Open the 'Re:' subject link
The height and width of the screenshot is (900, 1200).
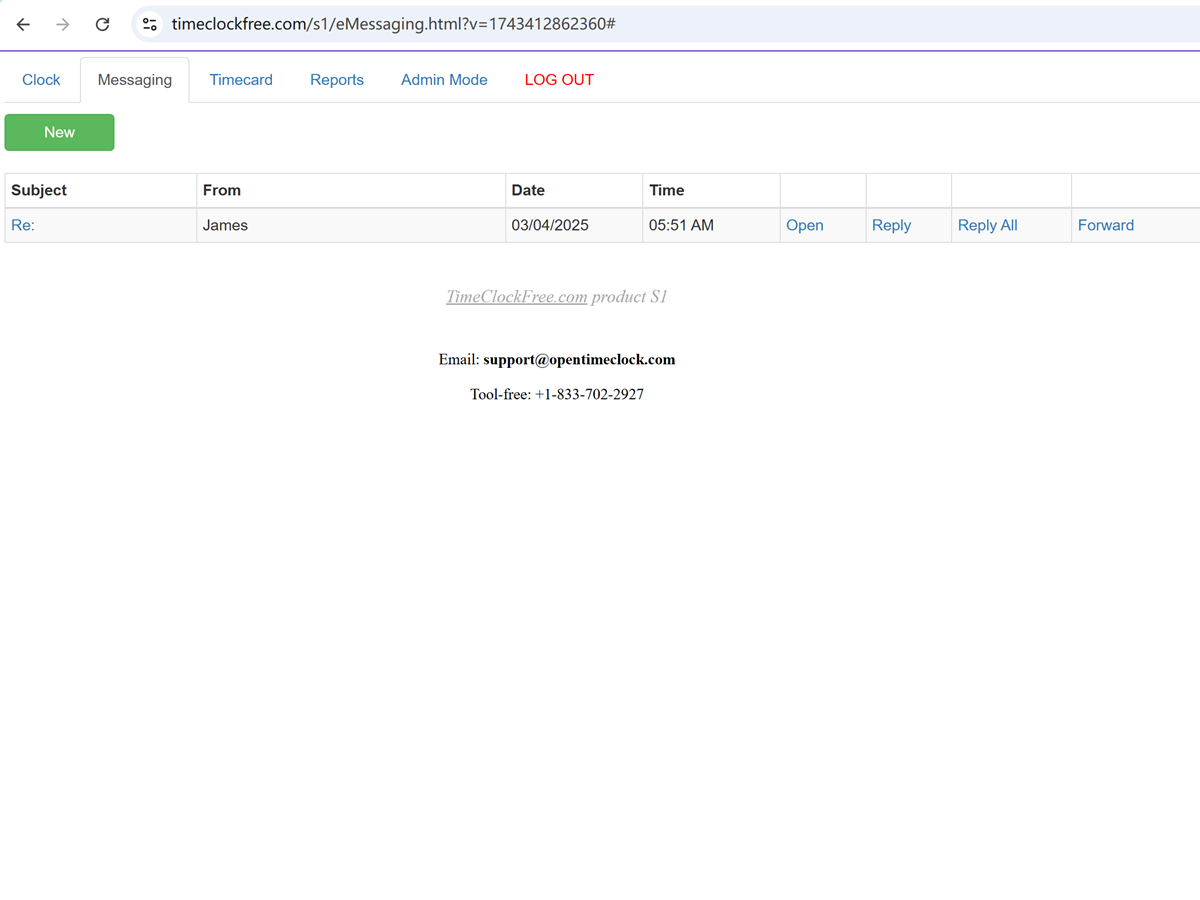click(23, 225)
